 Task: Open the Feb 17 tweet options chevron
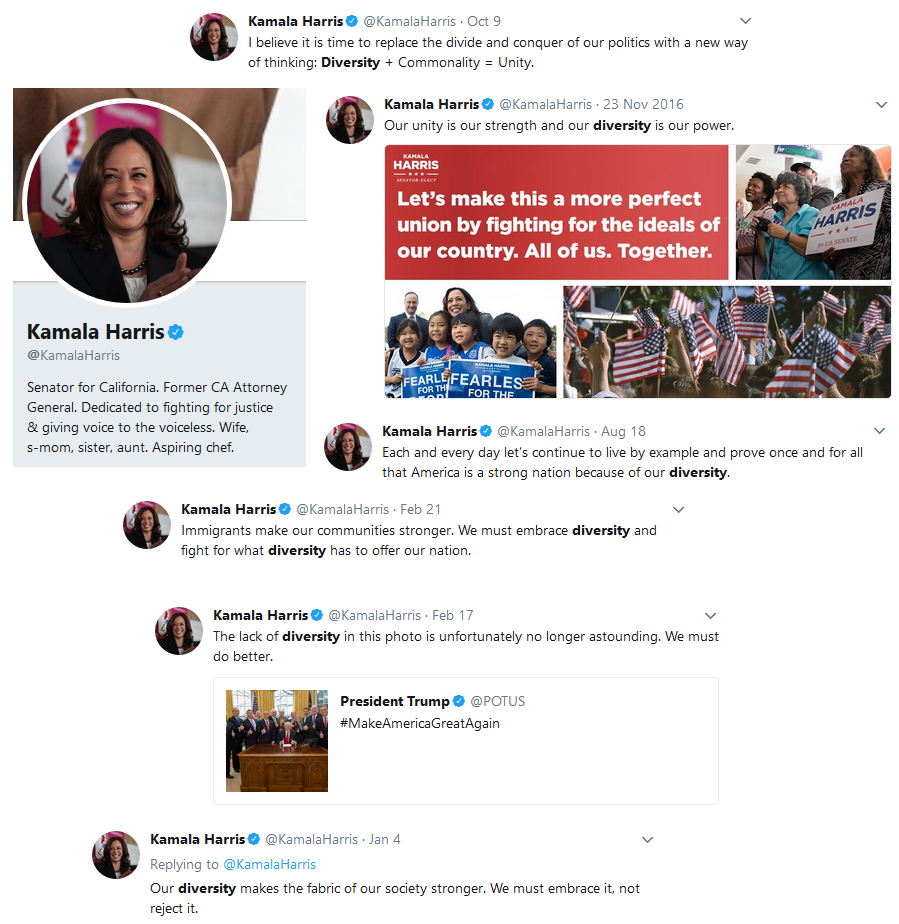coord(710,616)
